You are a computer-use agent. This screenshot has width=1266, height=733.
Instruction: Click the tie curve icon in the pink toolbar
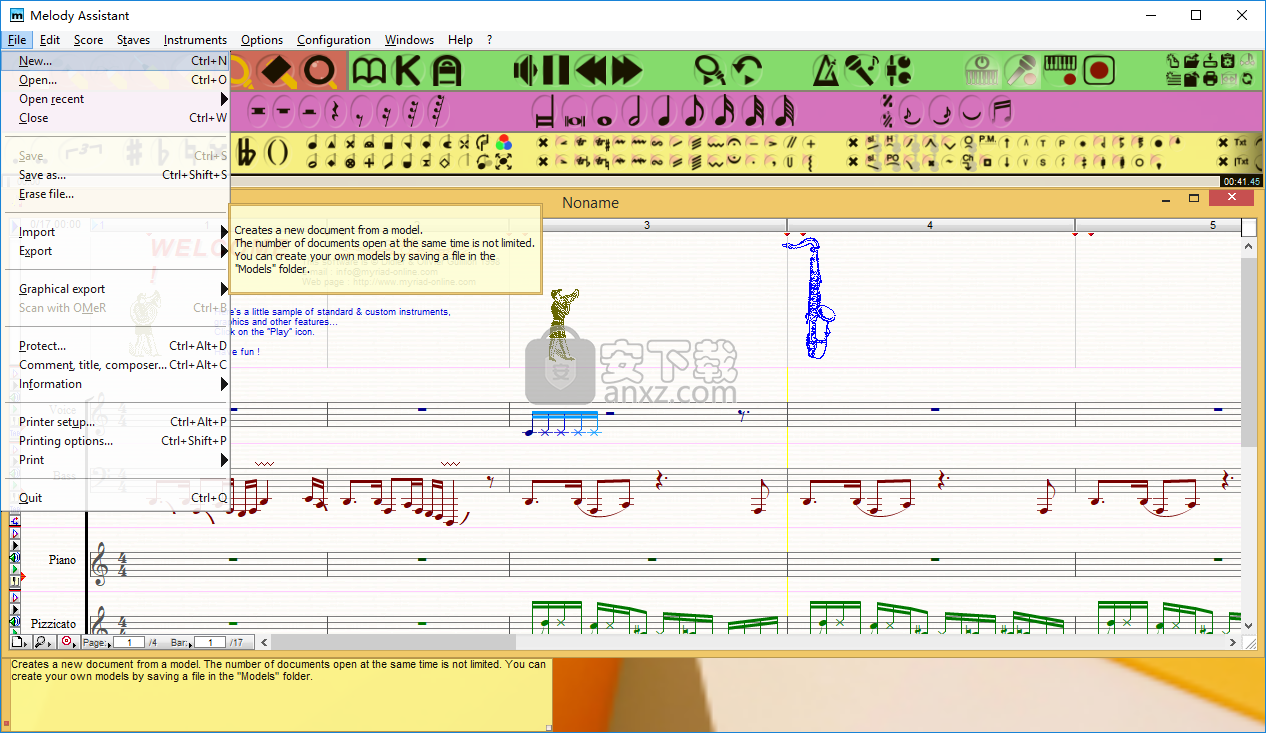click(969, 111)
